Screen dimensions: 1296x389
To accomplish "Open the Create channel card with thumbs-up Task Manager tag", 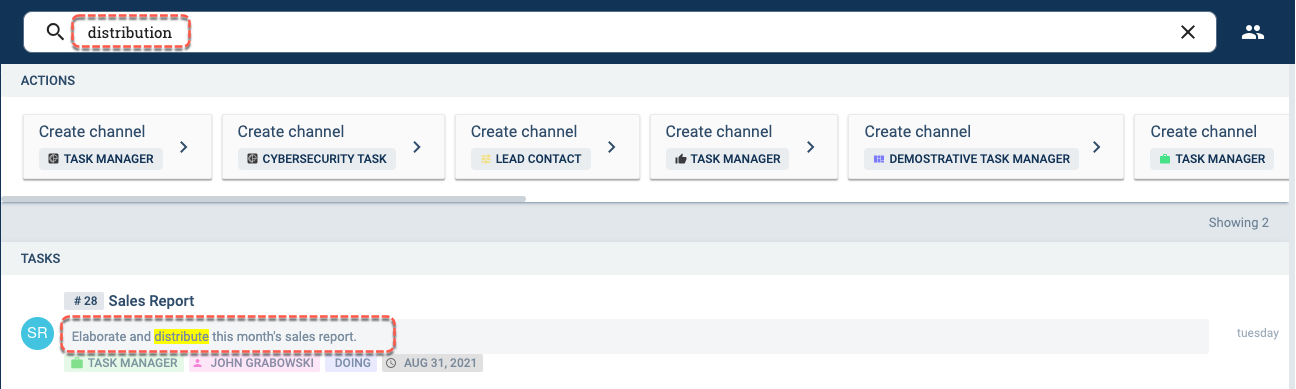I will coord(744,146).
